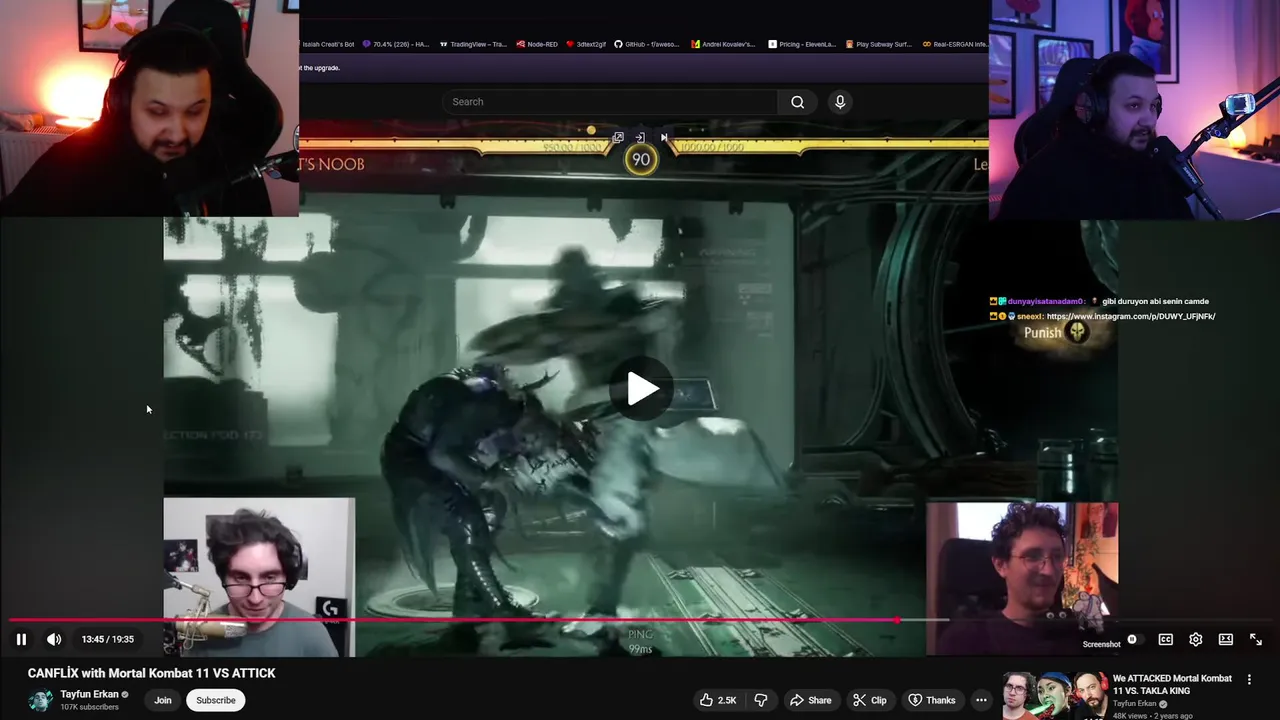Toggle closed captions (CC) button
The height and width of the screenshot is (720, 1280).
(1166, 640)
